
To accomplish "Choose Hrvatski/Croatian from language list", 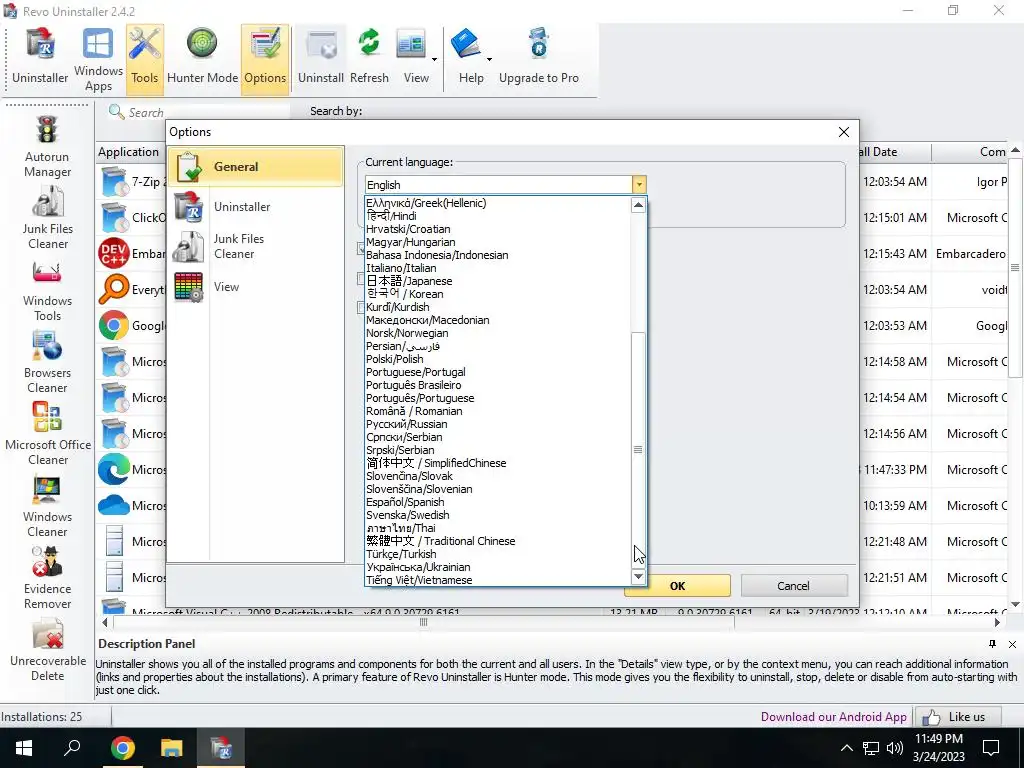I will pos(408,229).
